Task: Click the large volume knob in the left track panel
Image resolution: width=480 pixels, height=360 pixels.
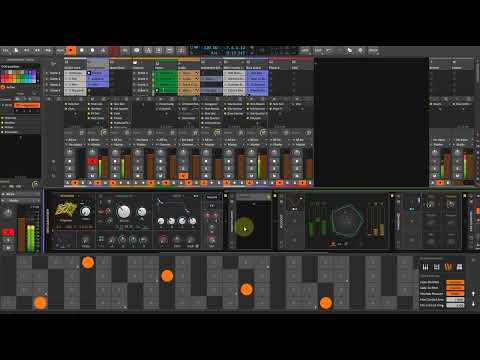Action: pos(8,212)
